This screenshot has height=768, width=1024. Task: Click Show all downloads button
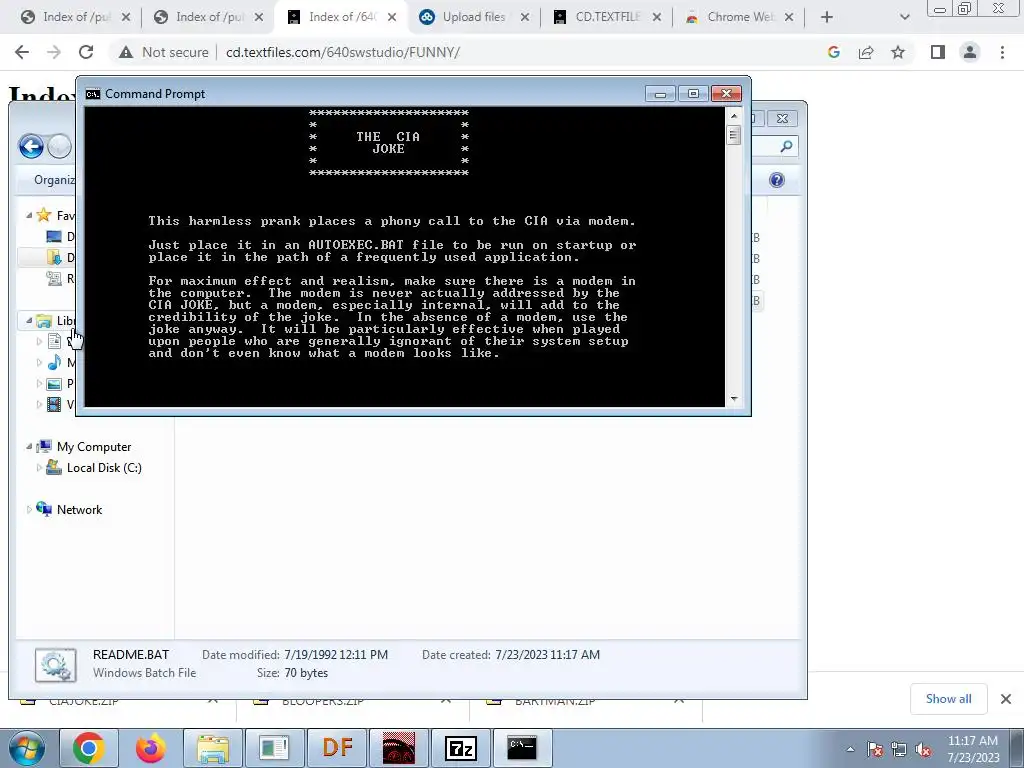[x=948, y=699]
